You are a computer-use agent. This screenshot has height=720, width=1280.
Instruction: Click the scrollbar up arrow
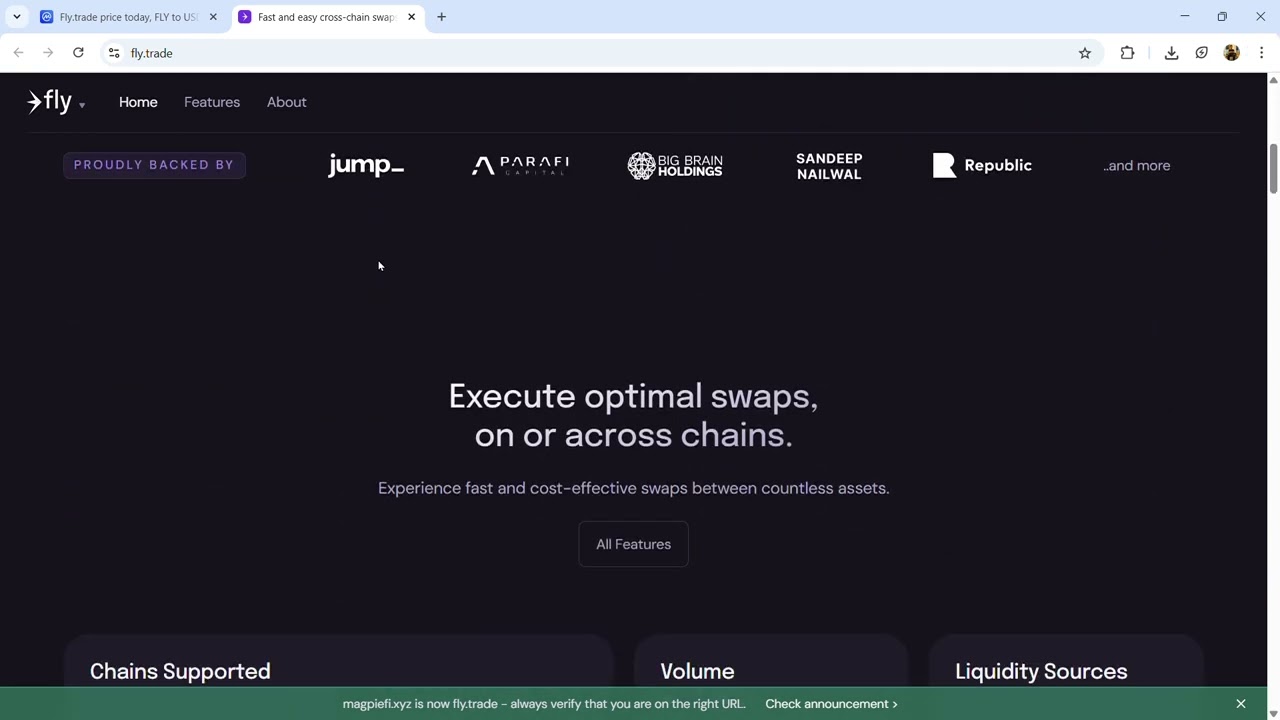[1273, 80]
